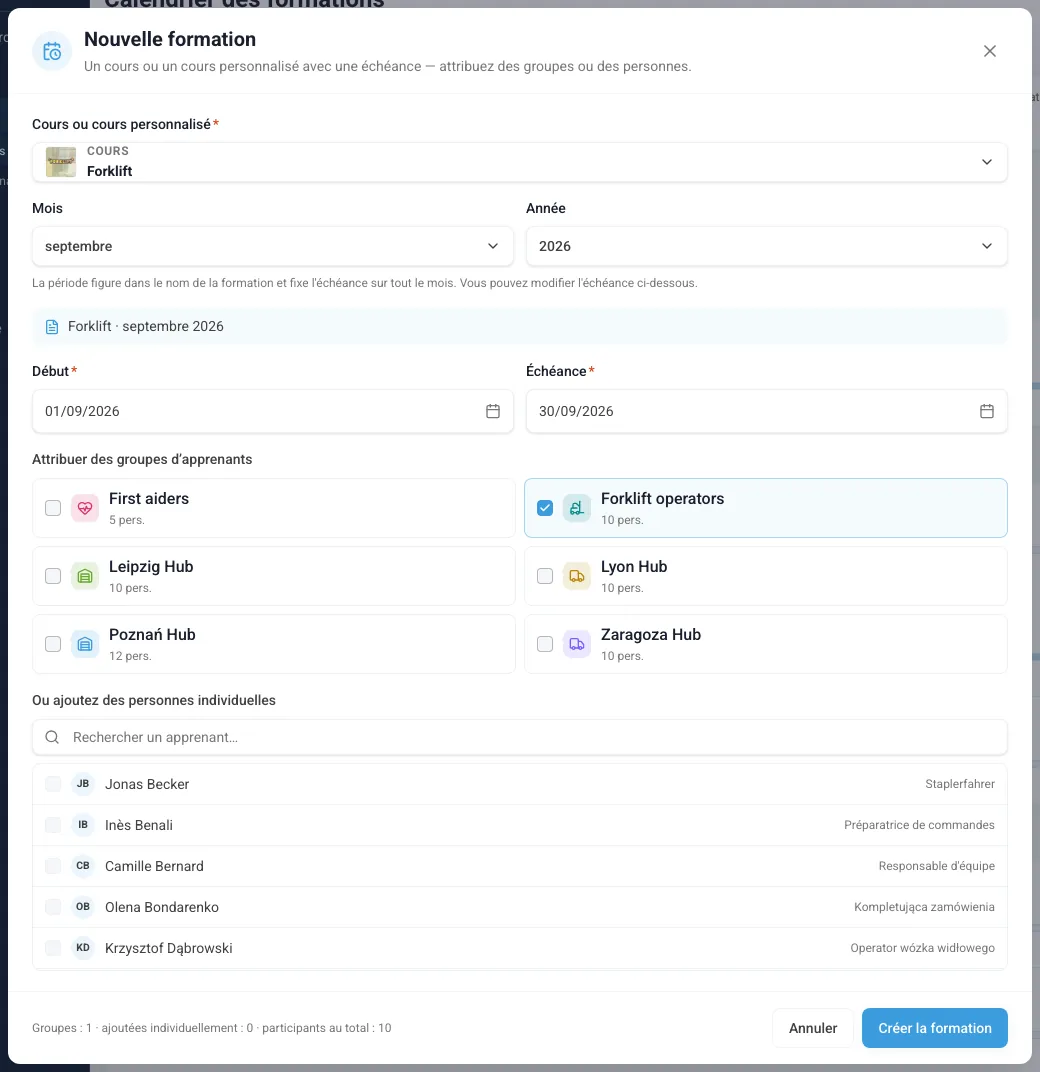
Task: Click the search magnifier icon in learner search
Action: (52, 737)
